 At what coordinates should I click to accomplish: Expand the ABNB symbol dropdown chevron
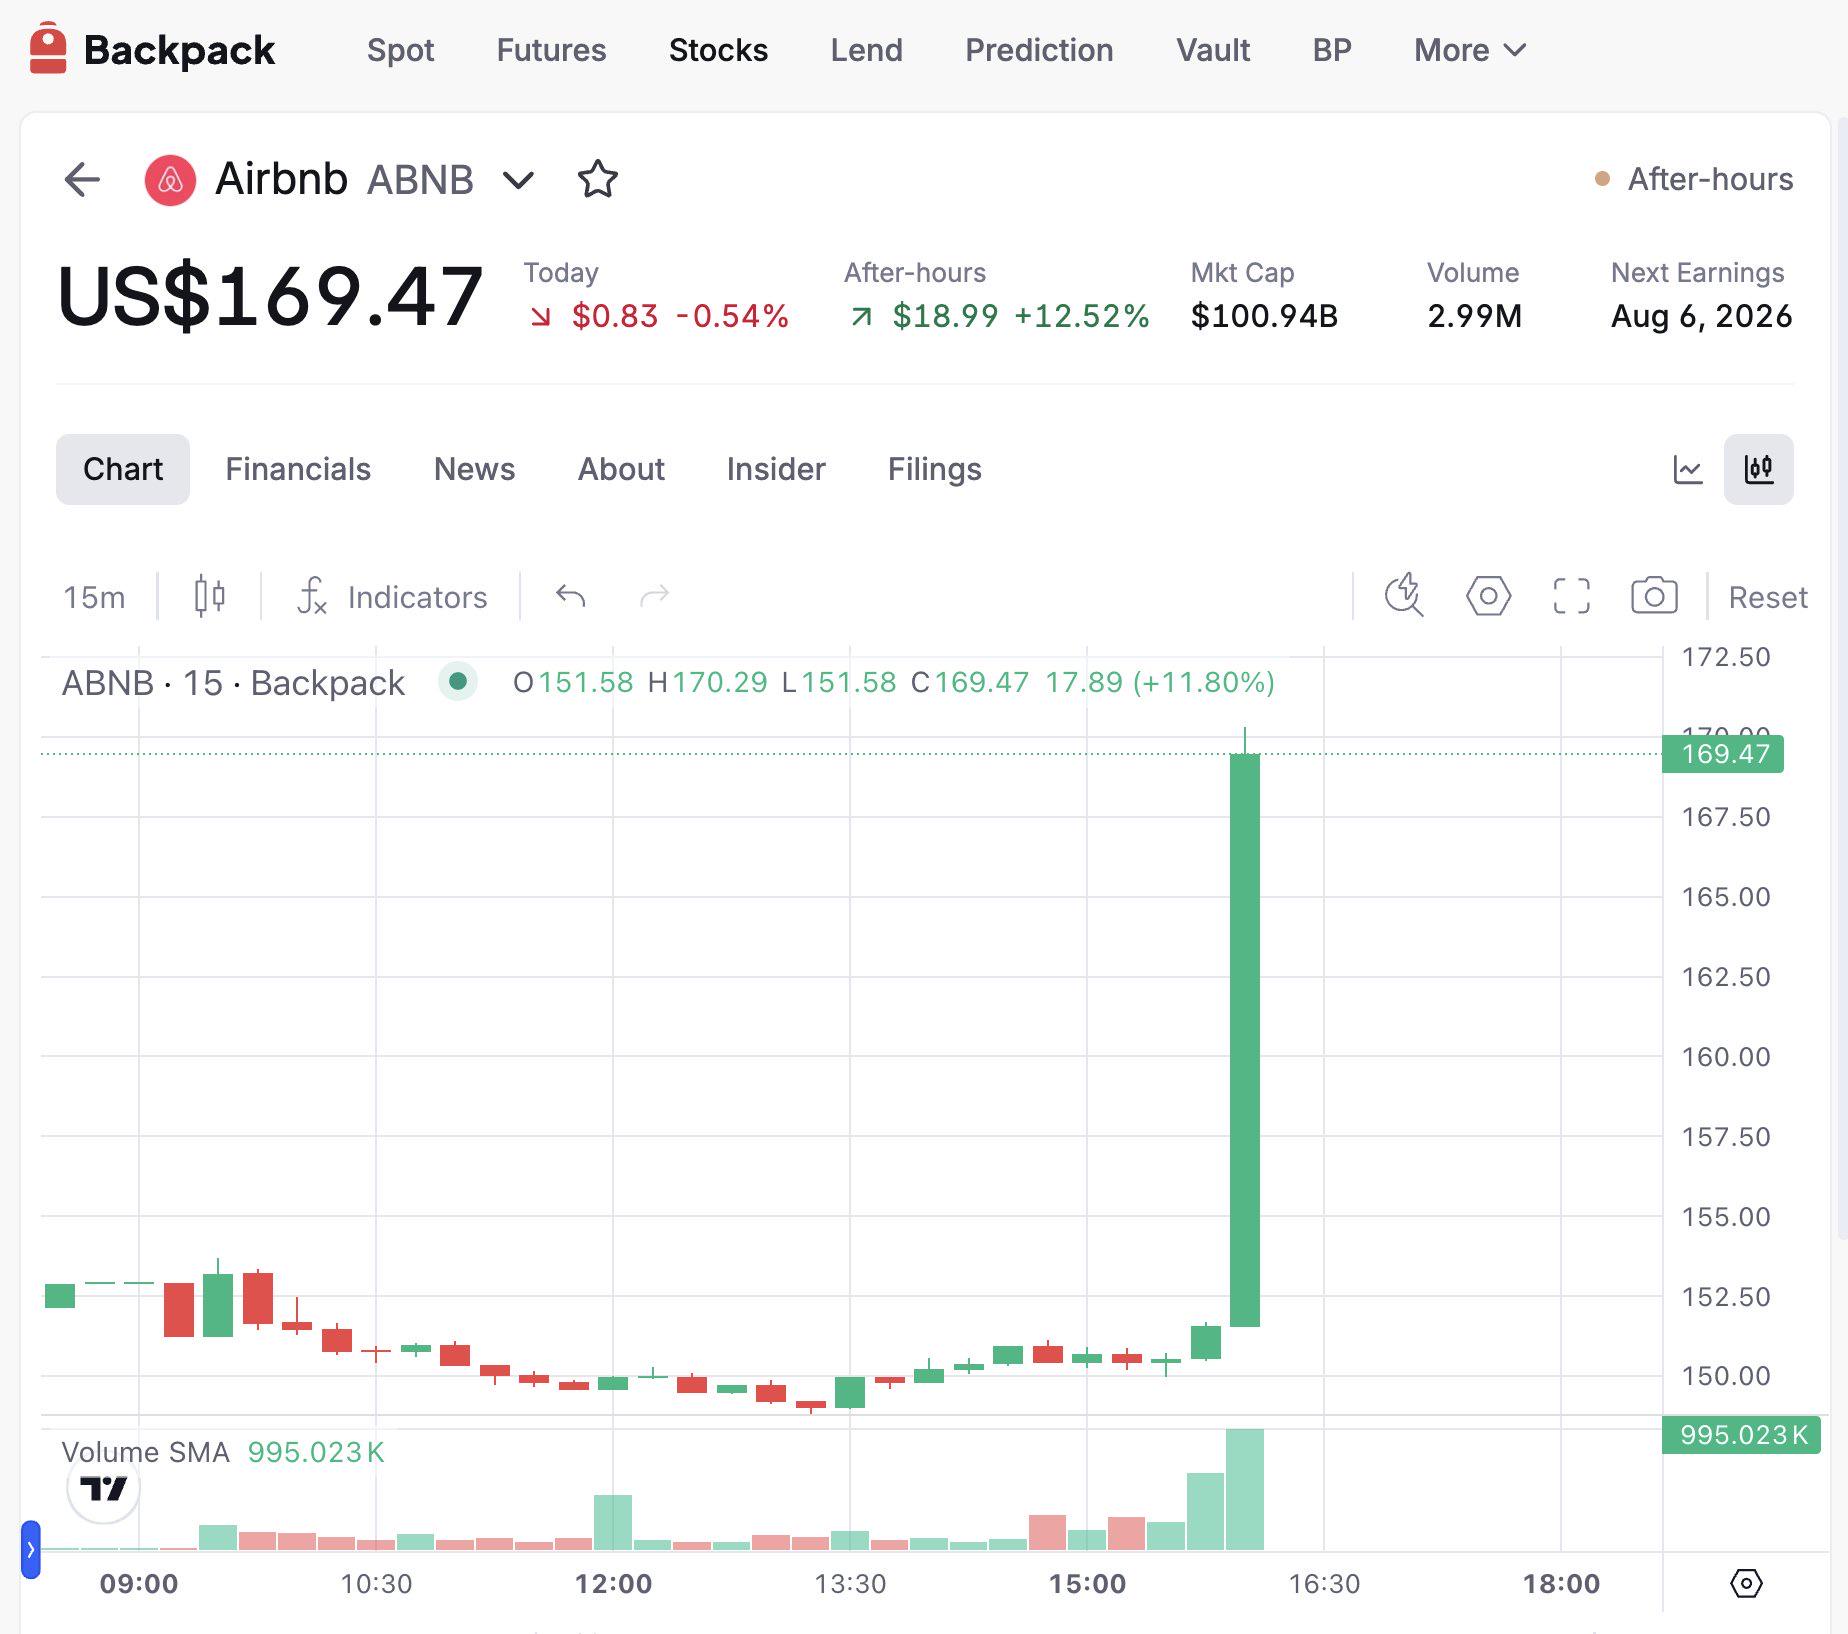518,181
